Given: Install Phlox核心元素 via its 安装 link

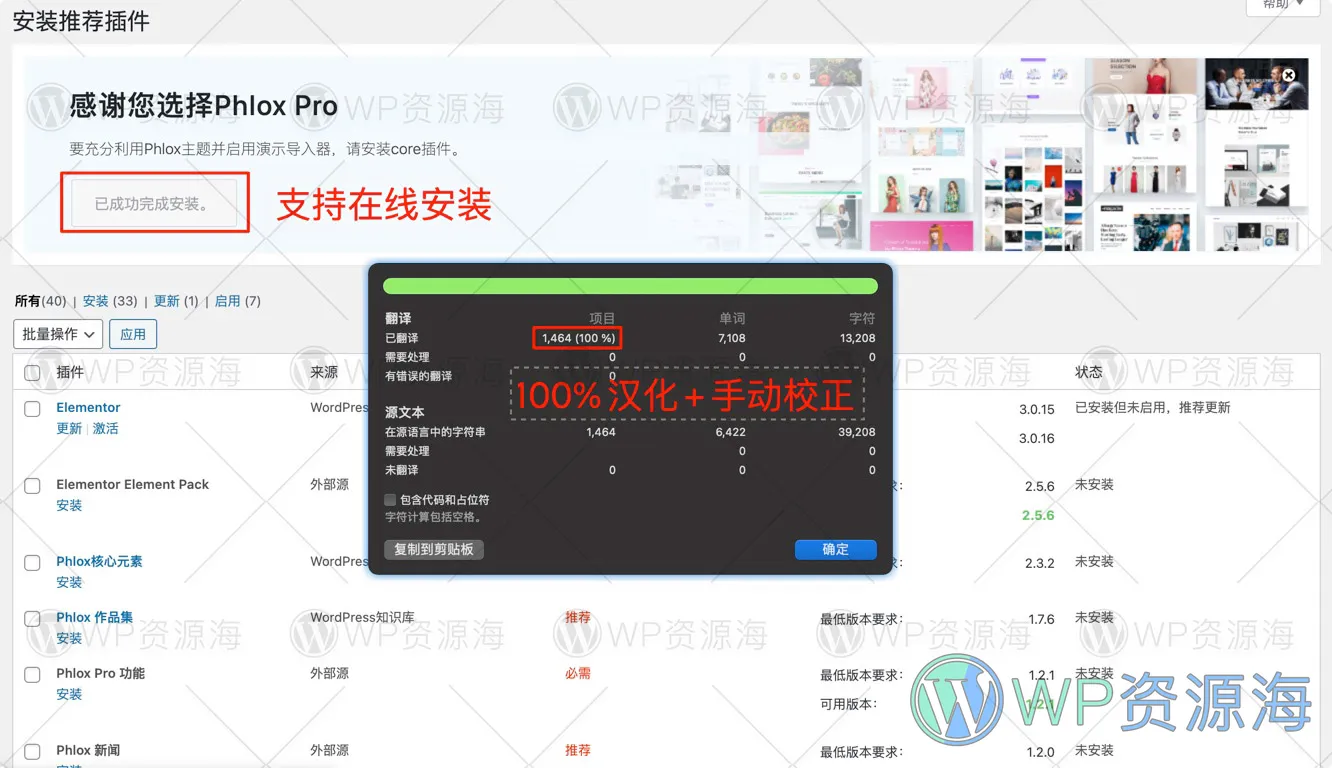Looking at the screenshot, I should (x=68, y=582).
